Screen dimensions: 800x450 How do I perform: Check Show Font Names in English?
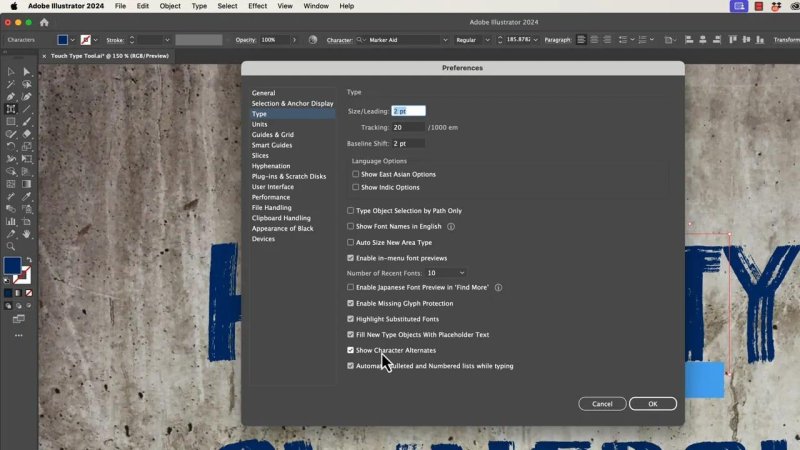click(351, 226)
